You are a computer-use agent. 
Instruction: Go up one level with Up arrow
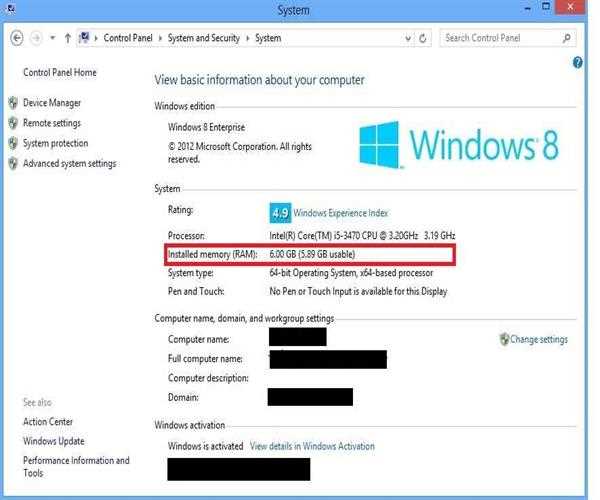point(67,38)
